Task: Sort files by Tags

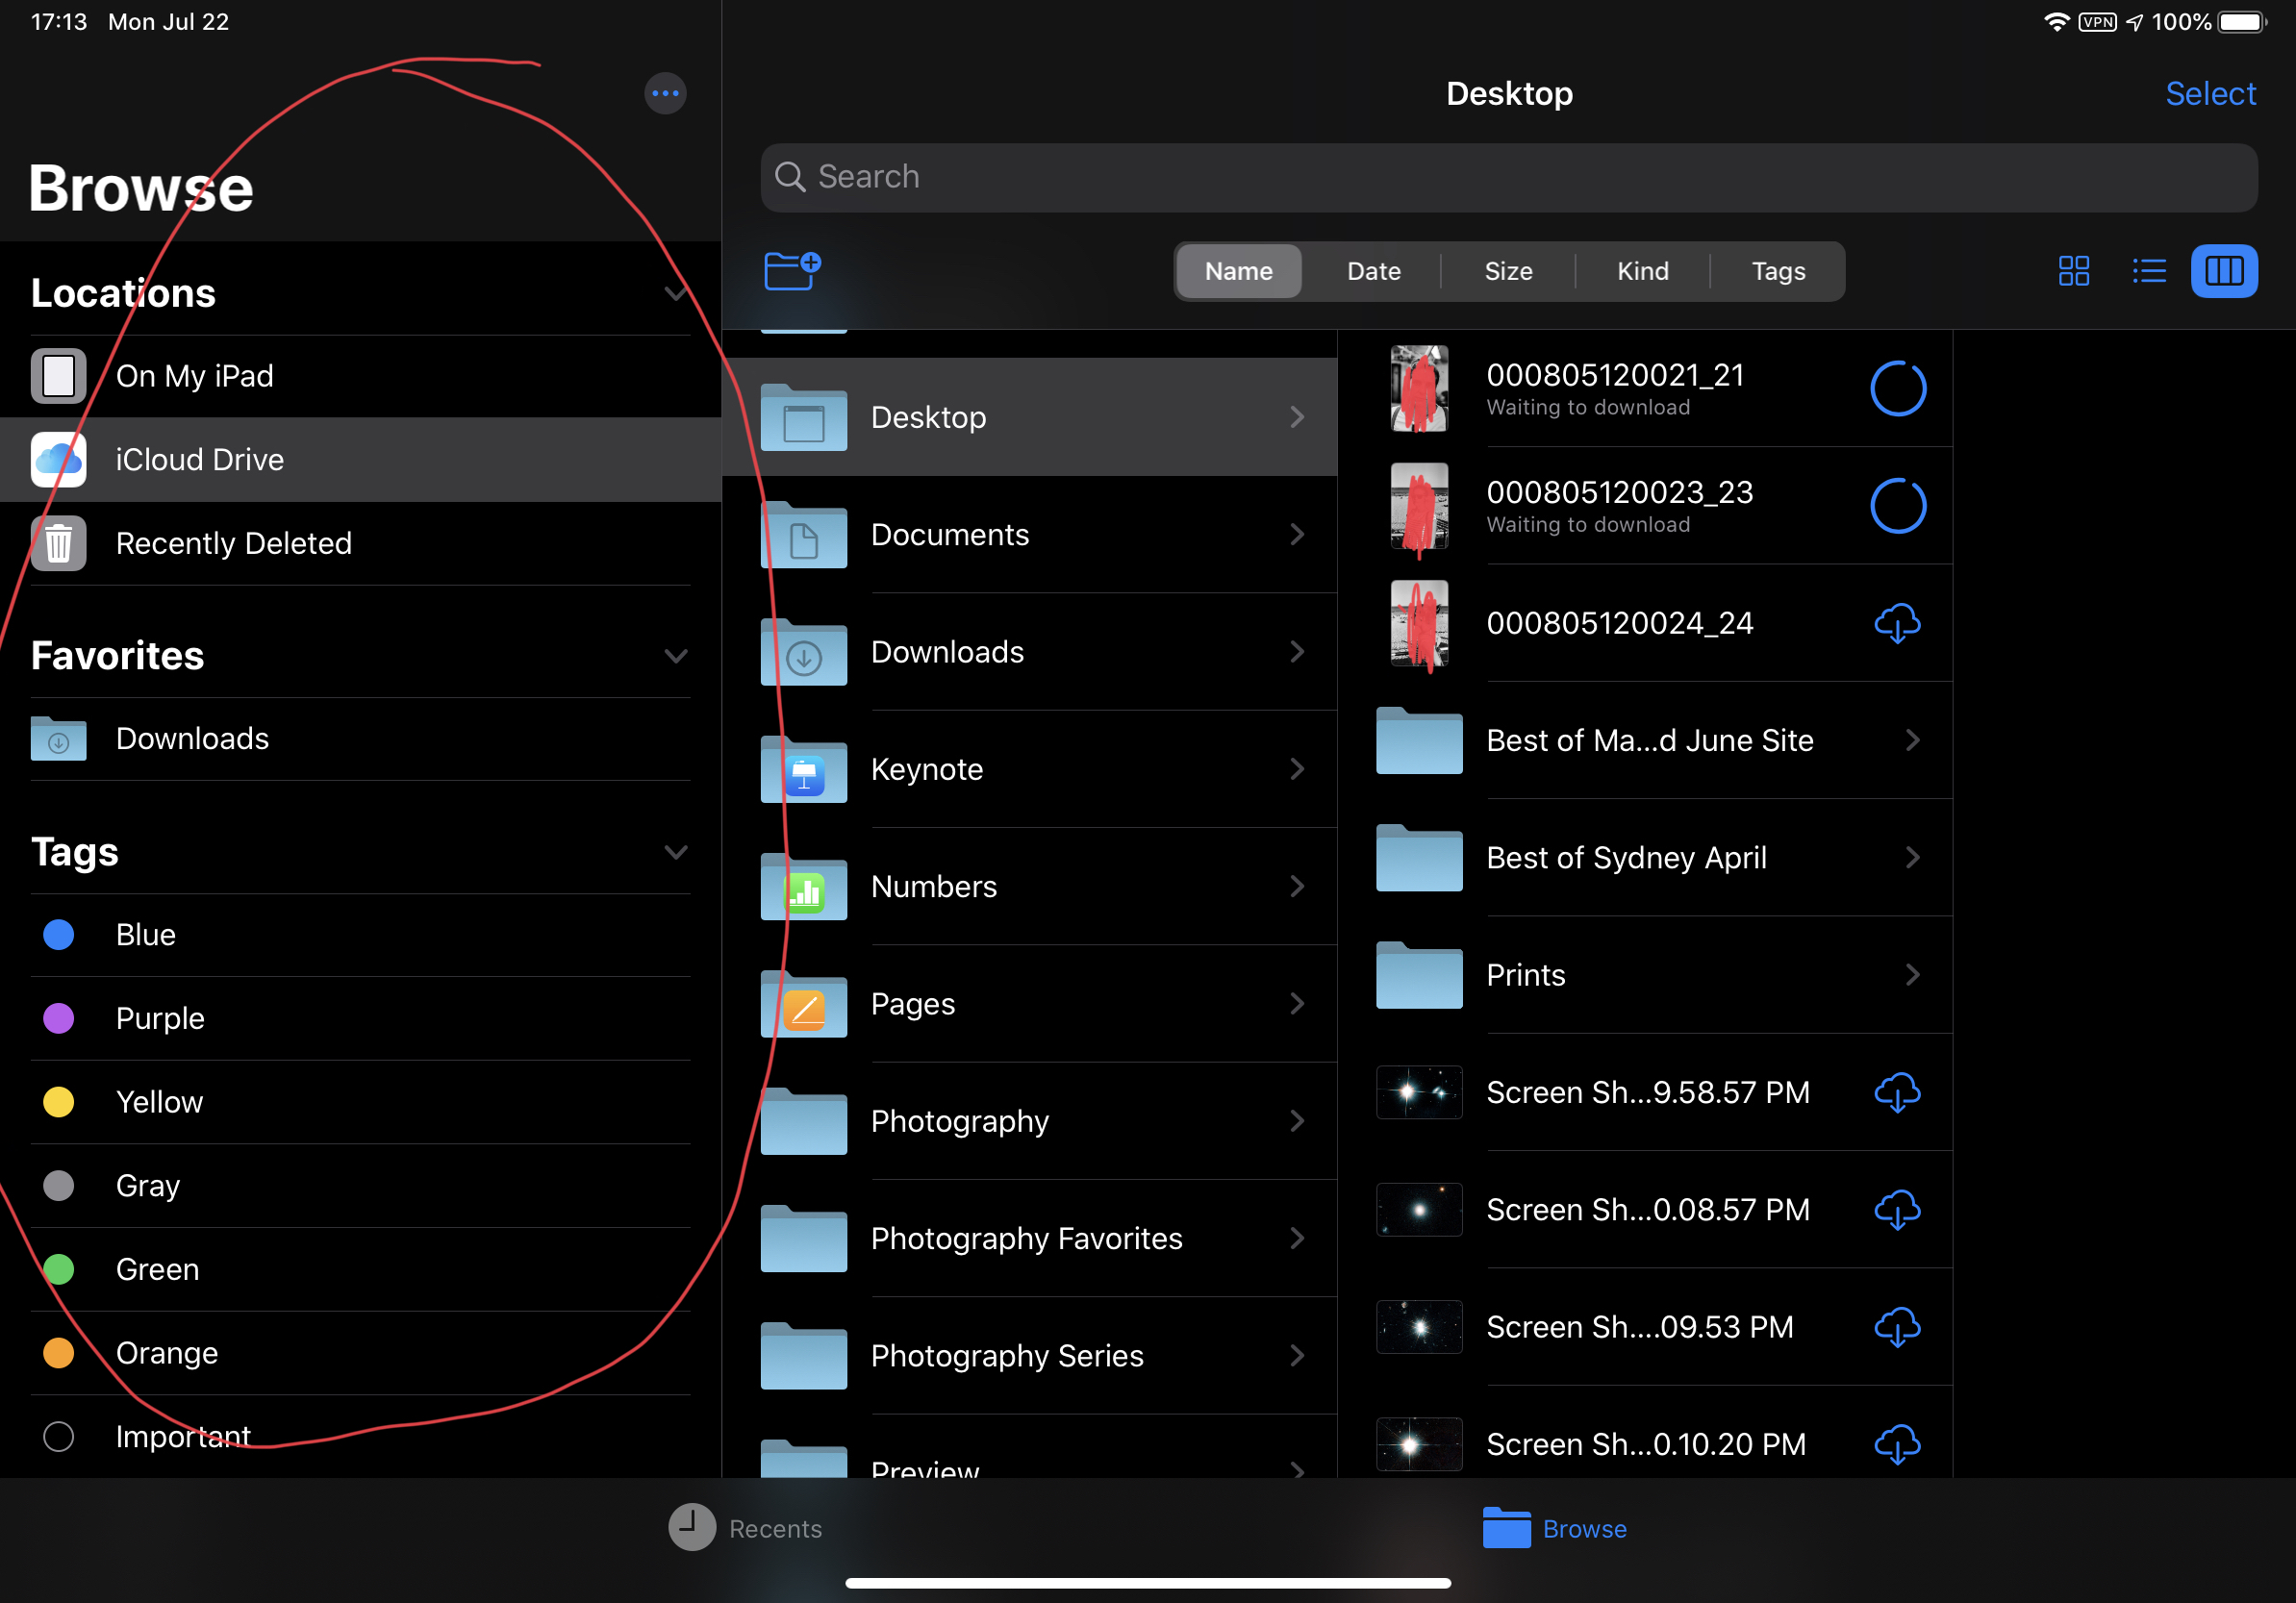Action: pos(1778,271)
